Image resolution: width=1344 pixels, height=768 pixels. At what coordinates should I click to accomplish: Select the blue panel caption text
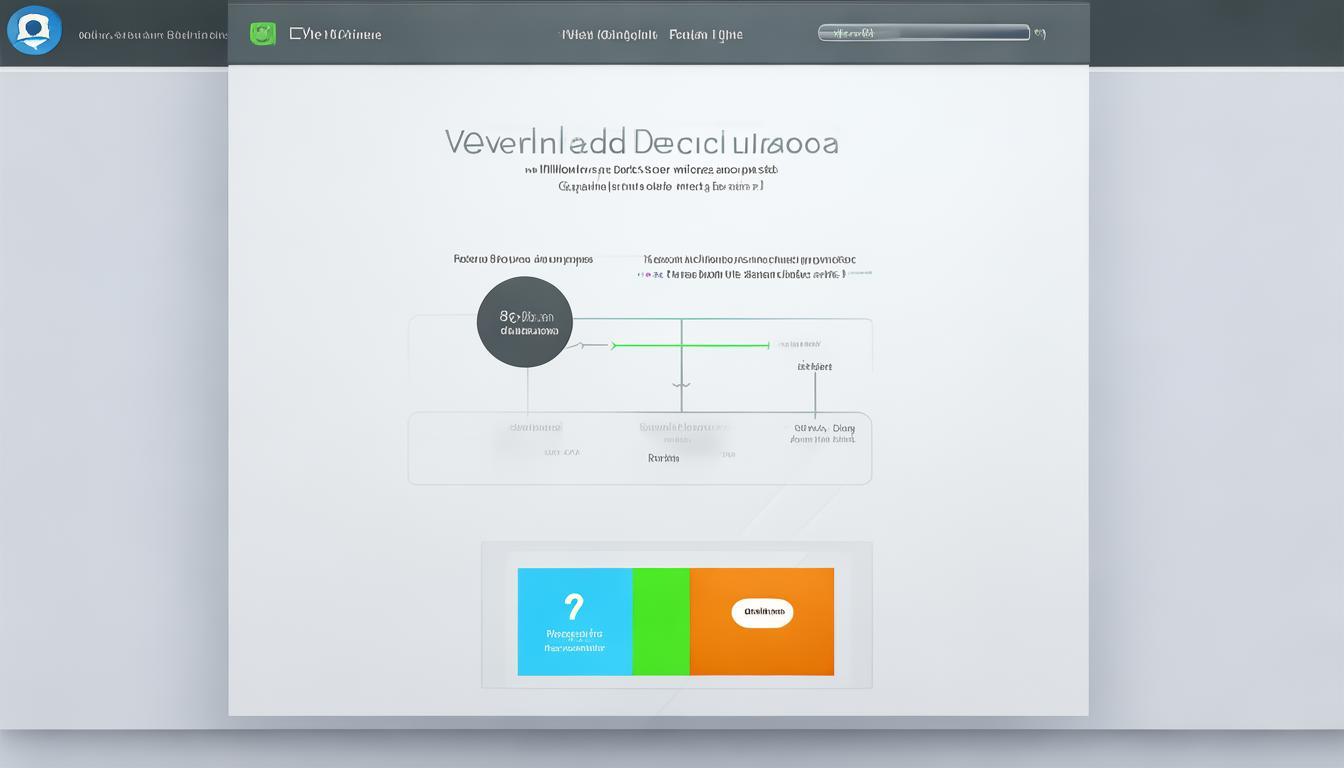pos(574,640)
